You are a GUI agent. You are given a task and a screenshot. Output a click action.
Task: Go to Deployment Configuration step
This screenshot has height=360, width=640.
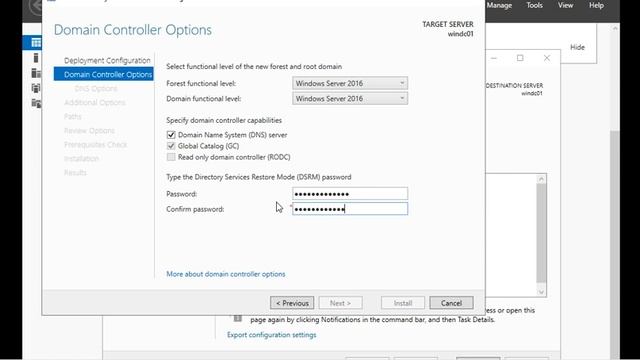point(107,60)
